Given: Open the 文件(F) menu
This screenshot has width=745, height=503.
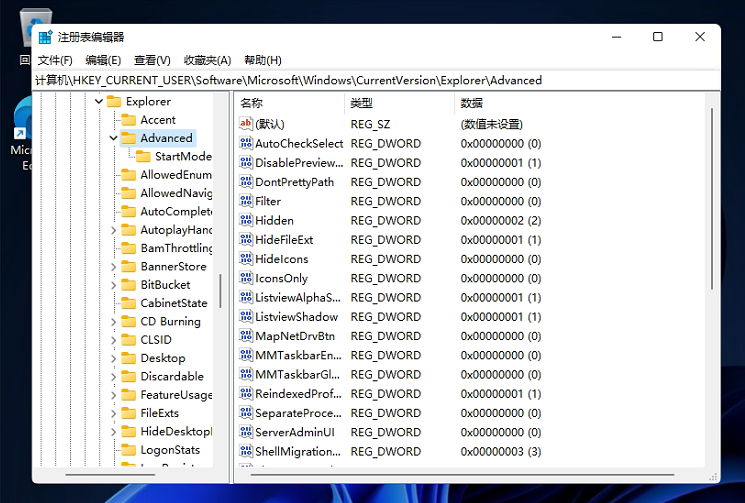Looking at the screenshot, I should coord(55,60).
